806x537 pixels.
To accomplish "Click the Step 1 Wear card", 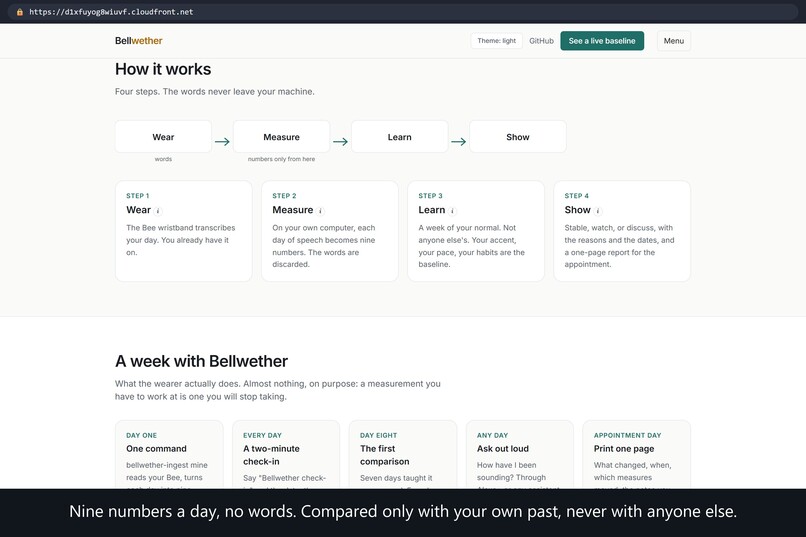I will (x=184, y=231).
